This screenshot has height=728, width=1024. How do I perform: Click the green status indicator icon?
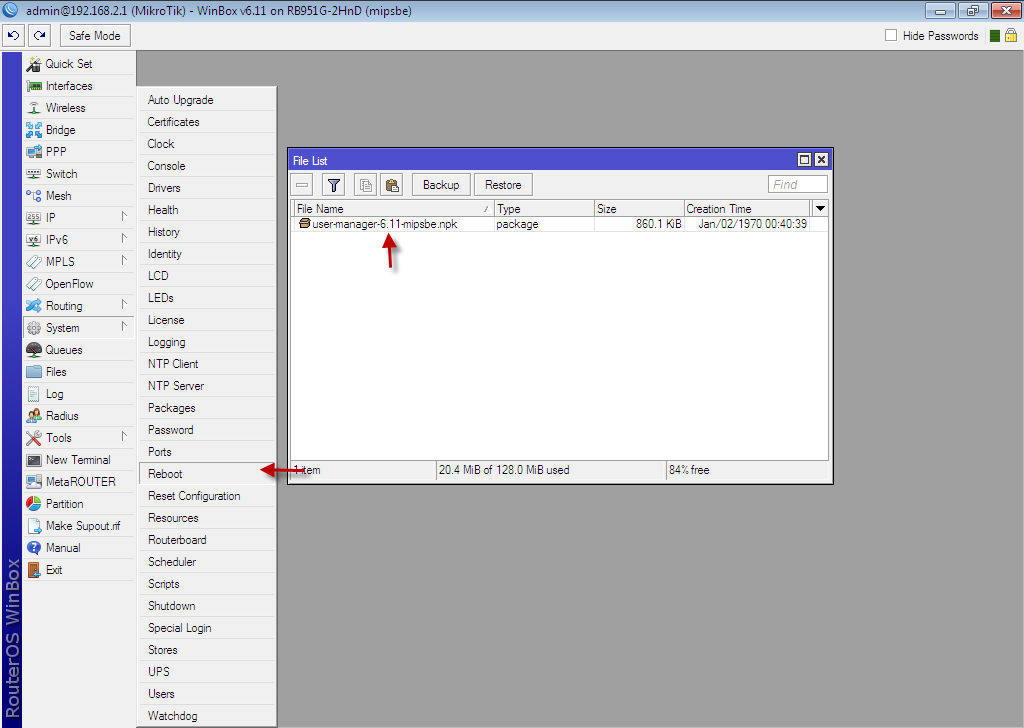[x=995, y=36]
